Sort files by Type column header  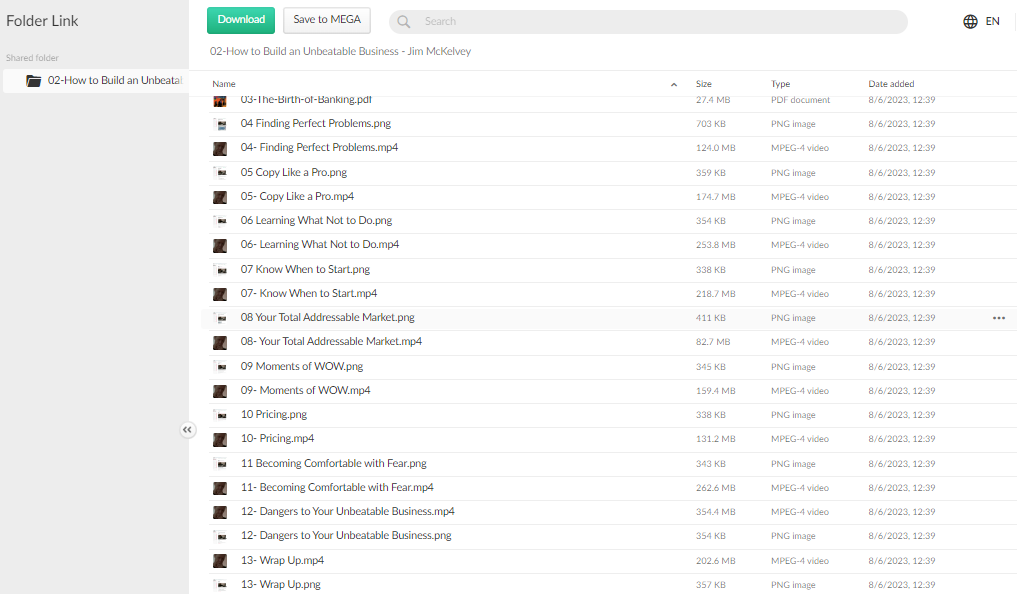[x=781, y=84]
